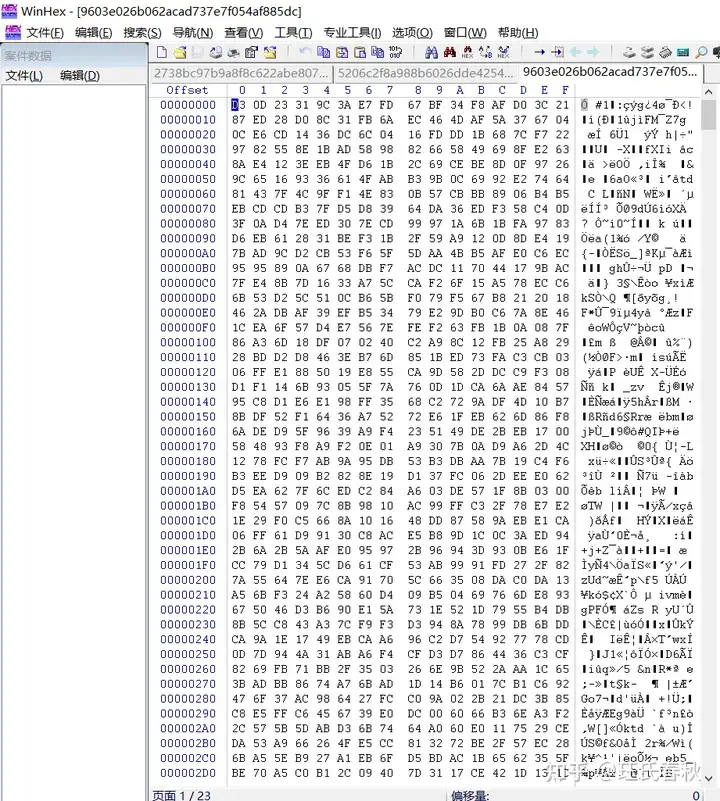Click the Modify Data 101/010 icon
The width and height of the screenshot is (720, 801).
pos(395,52)
